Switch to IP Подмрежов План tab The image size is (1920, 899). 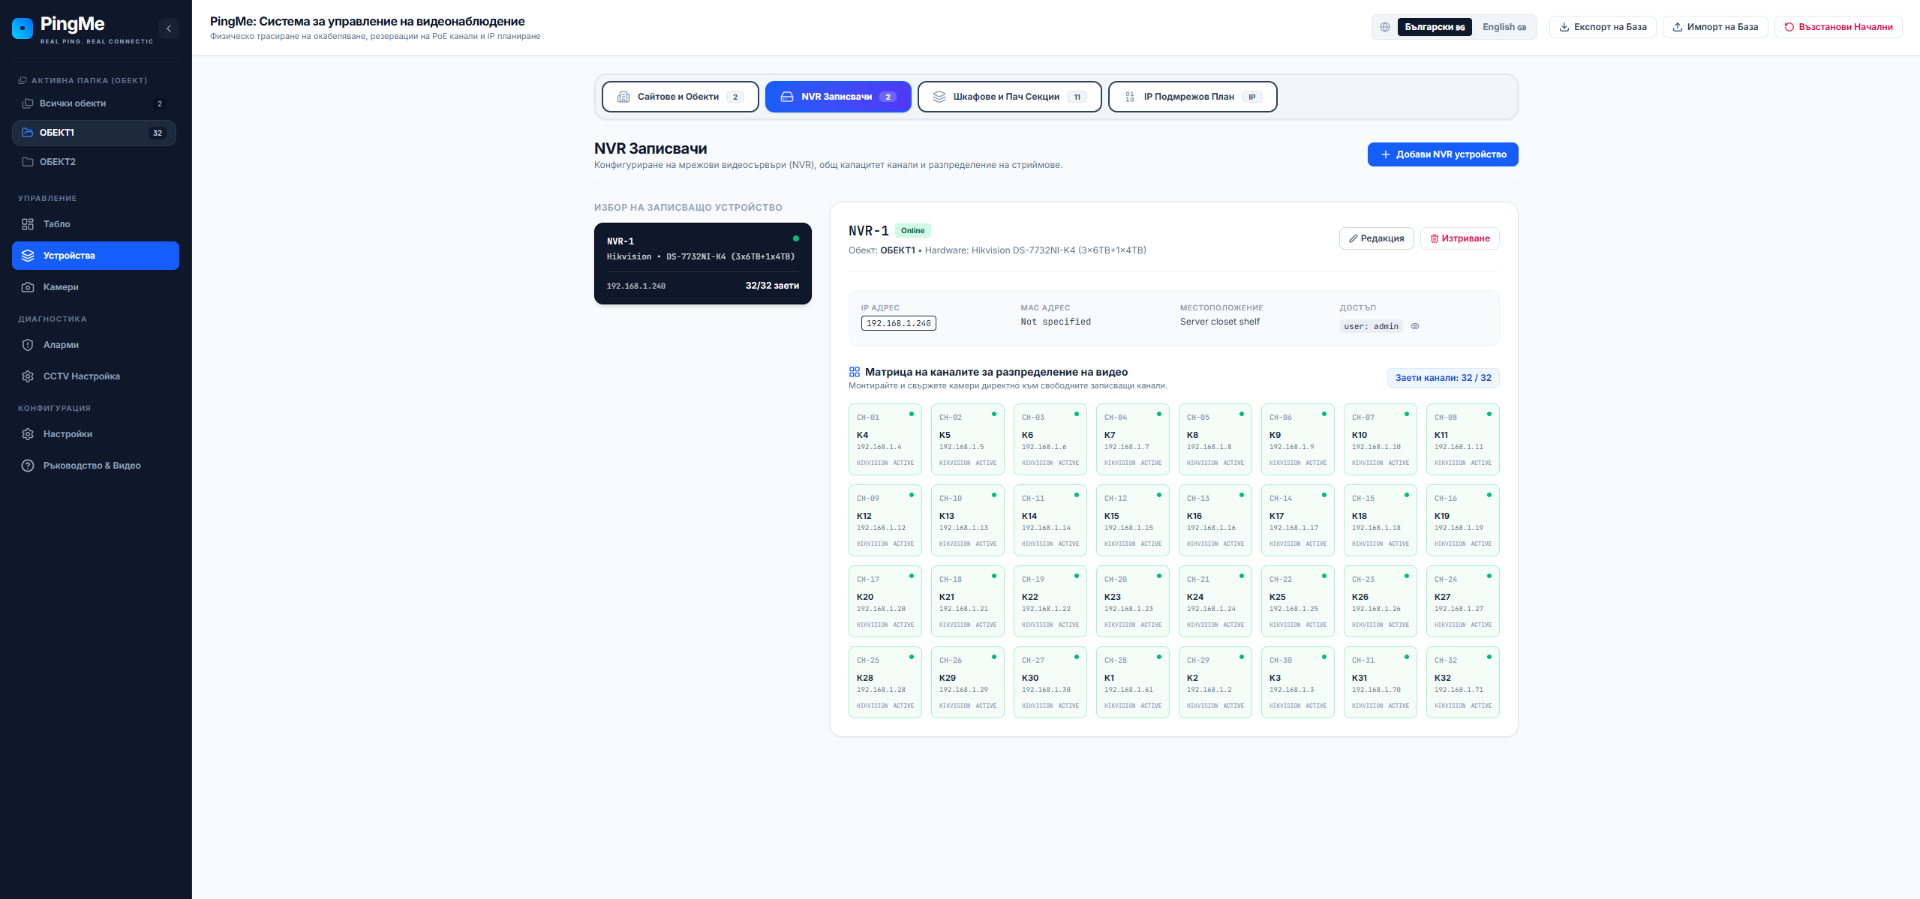tap(1192, 97)
